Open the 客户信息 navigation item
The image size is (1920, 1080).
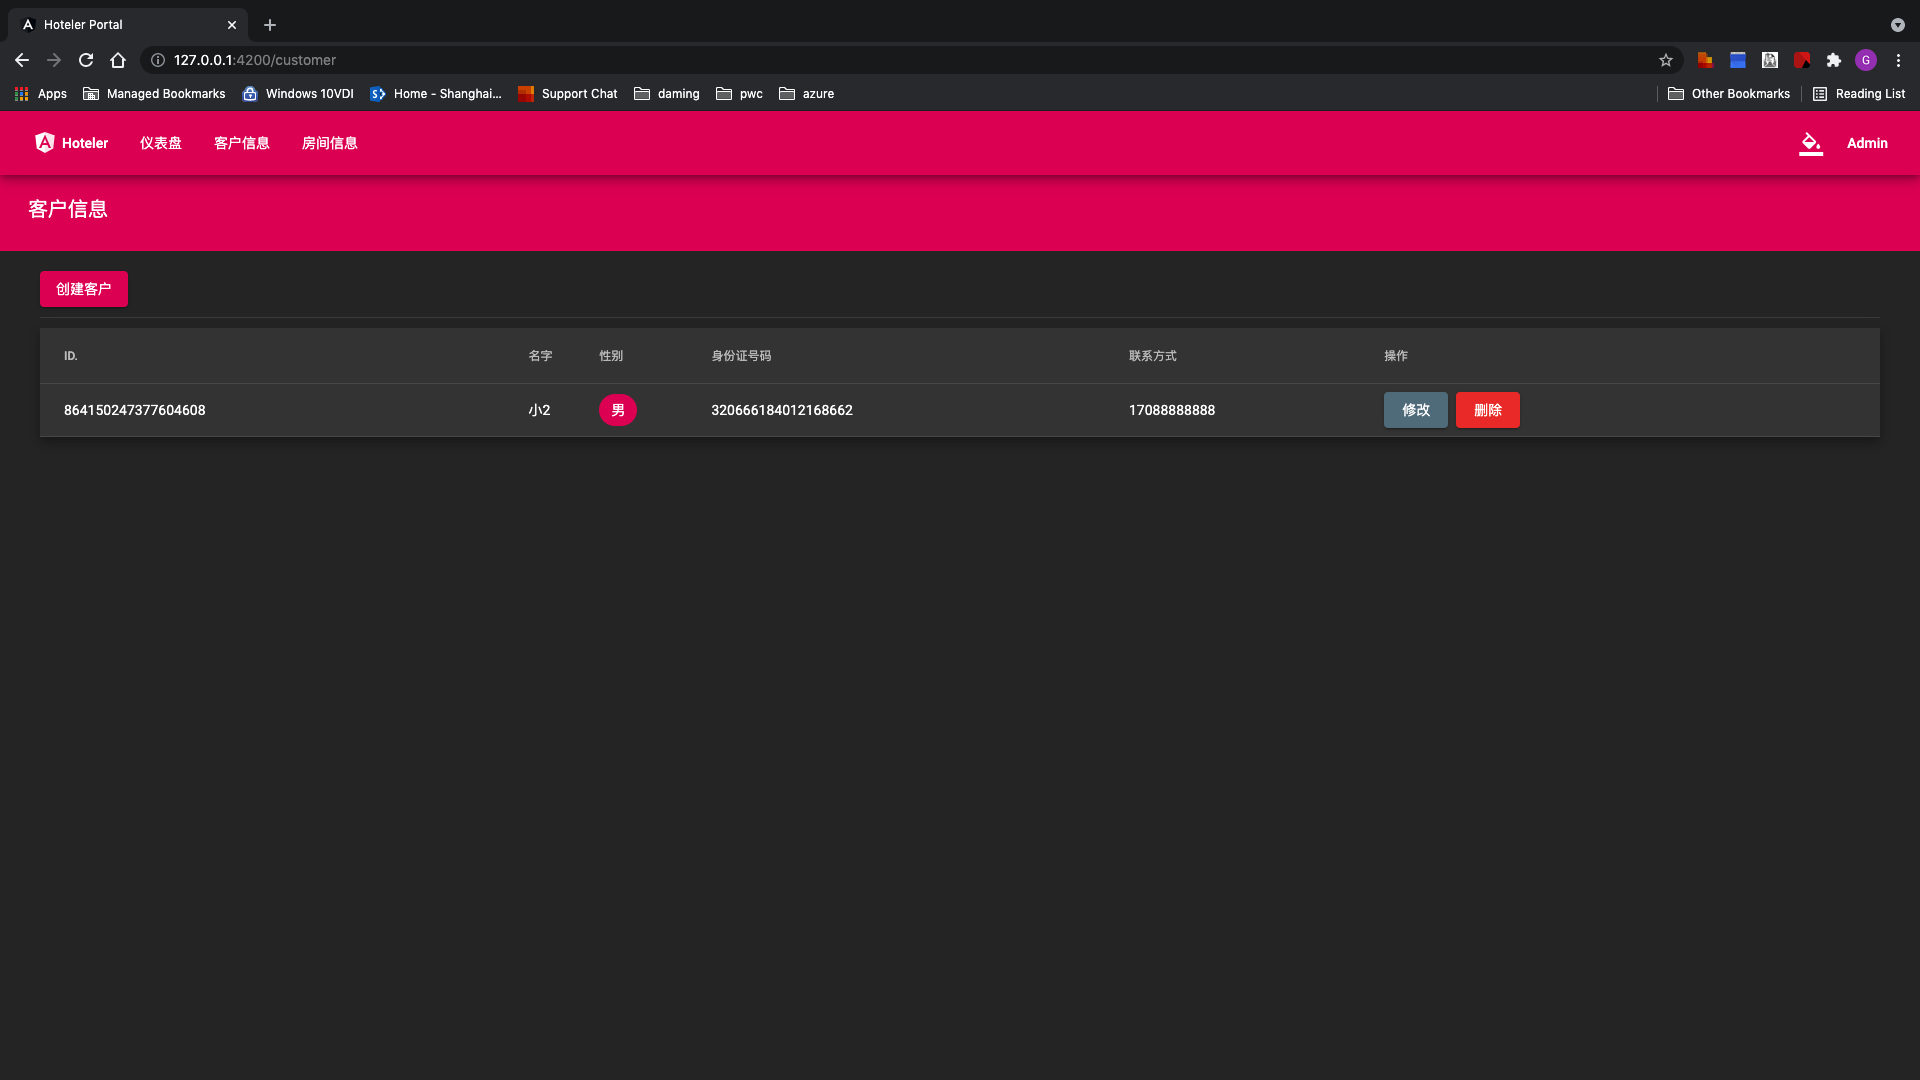[242, 143]
